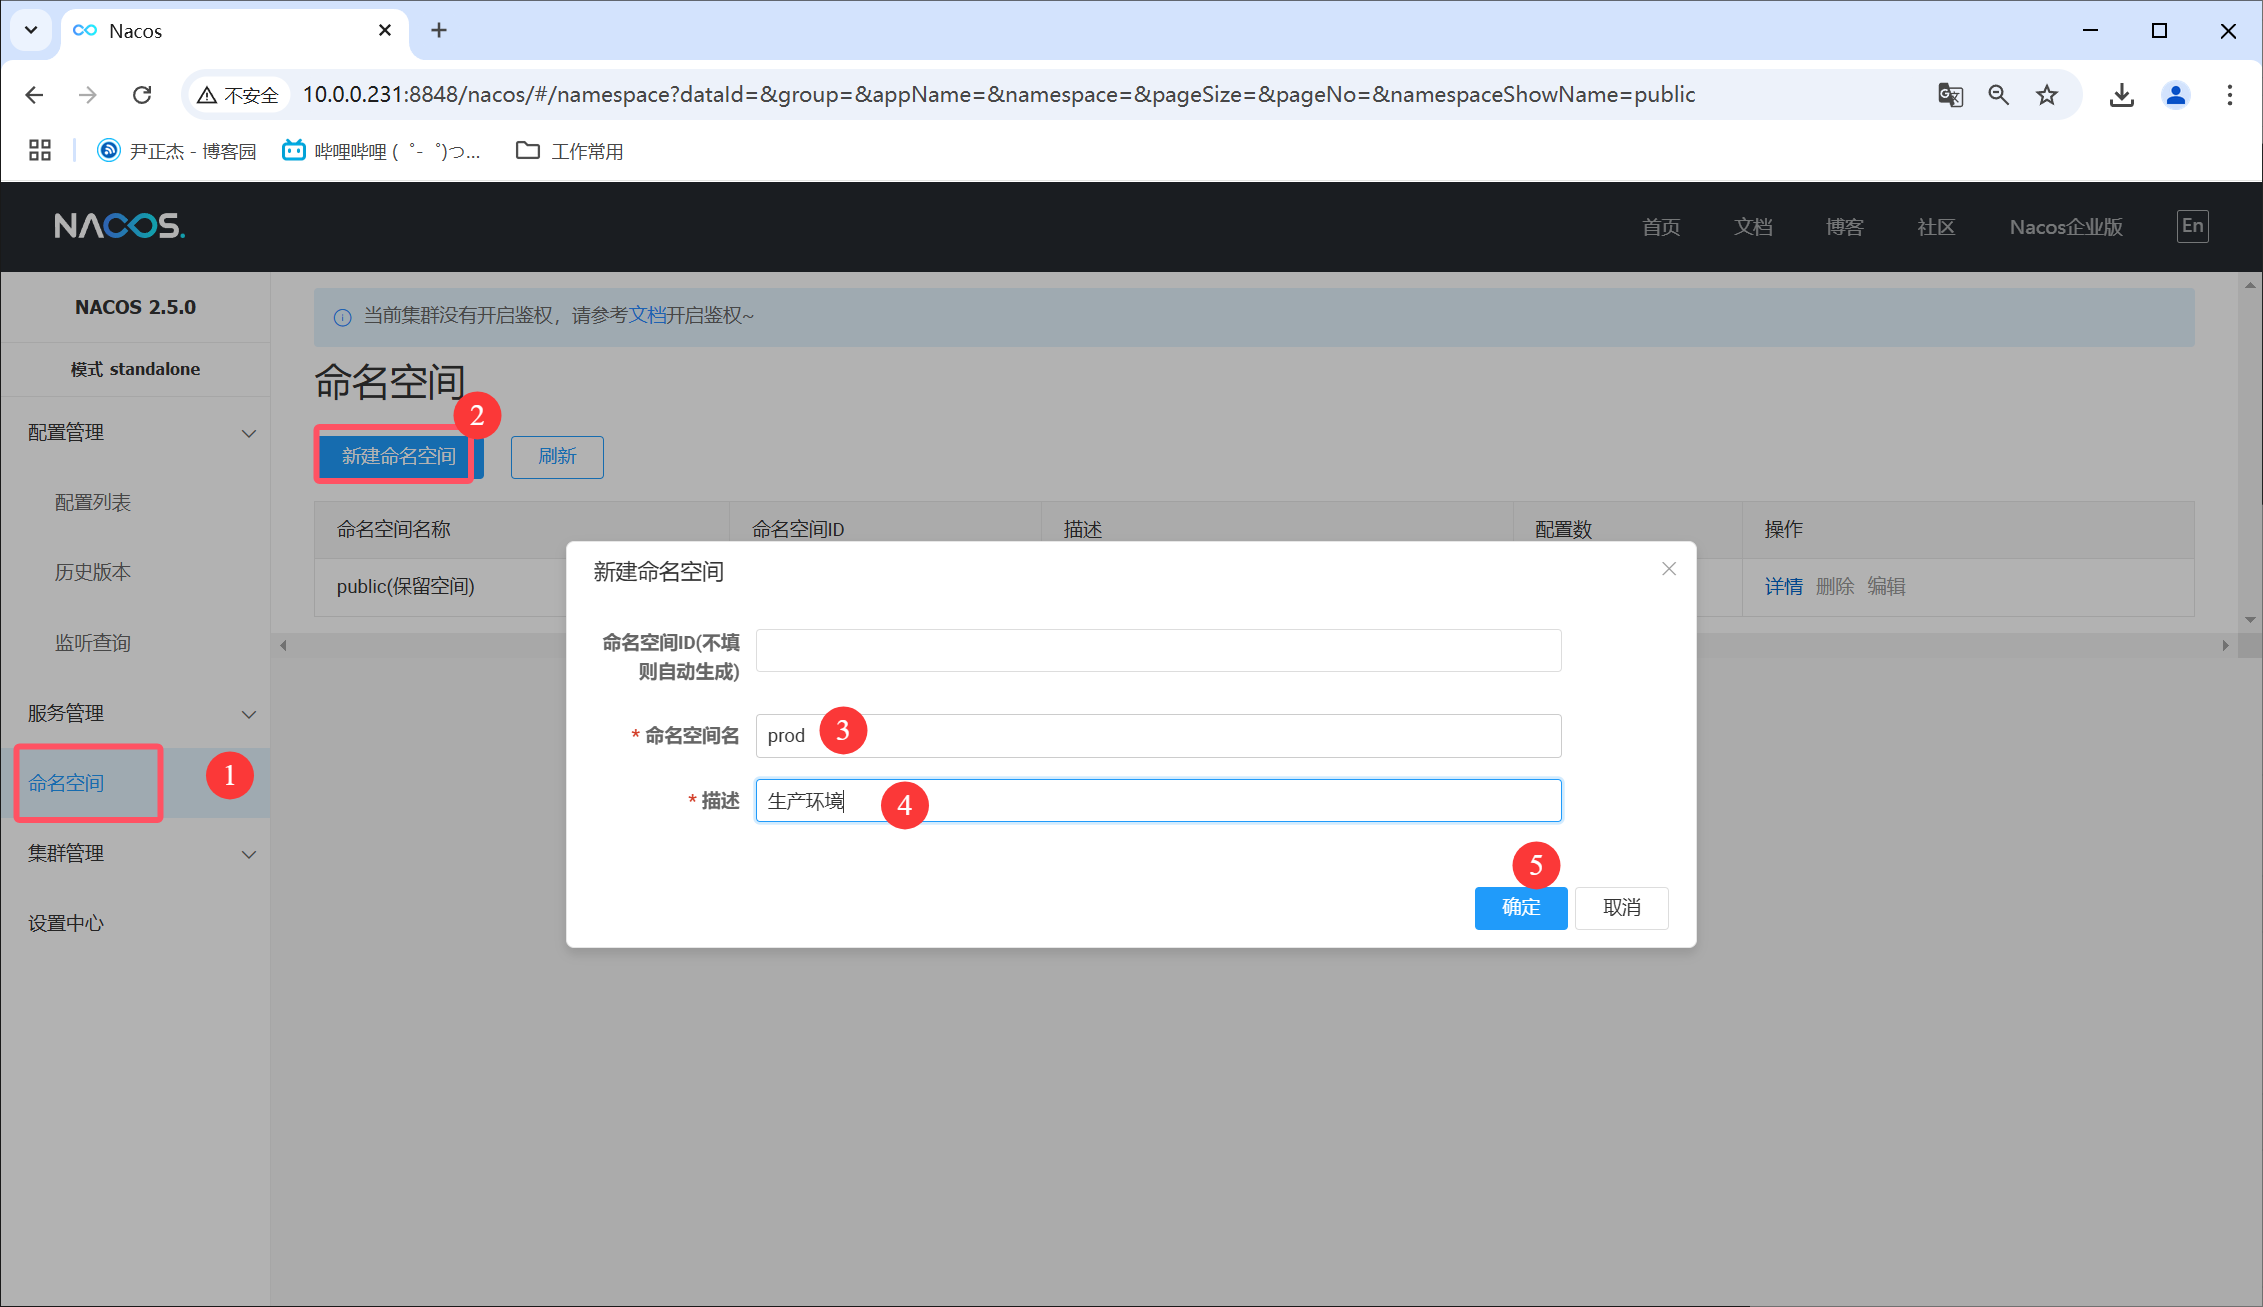The width and height of the screenshot is (2263, 1307).
Task: Open the apps grid icon in bookmarks bar
Action: [40, 151]
